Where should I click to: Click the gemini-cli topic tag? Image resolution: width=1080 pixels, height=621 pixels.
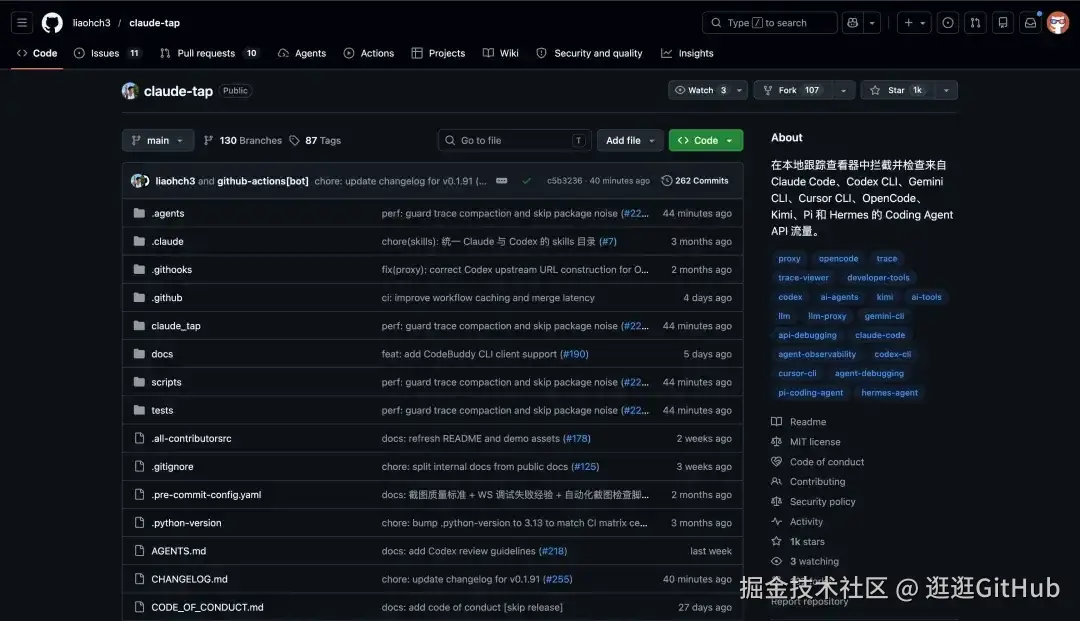point(884,317)
